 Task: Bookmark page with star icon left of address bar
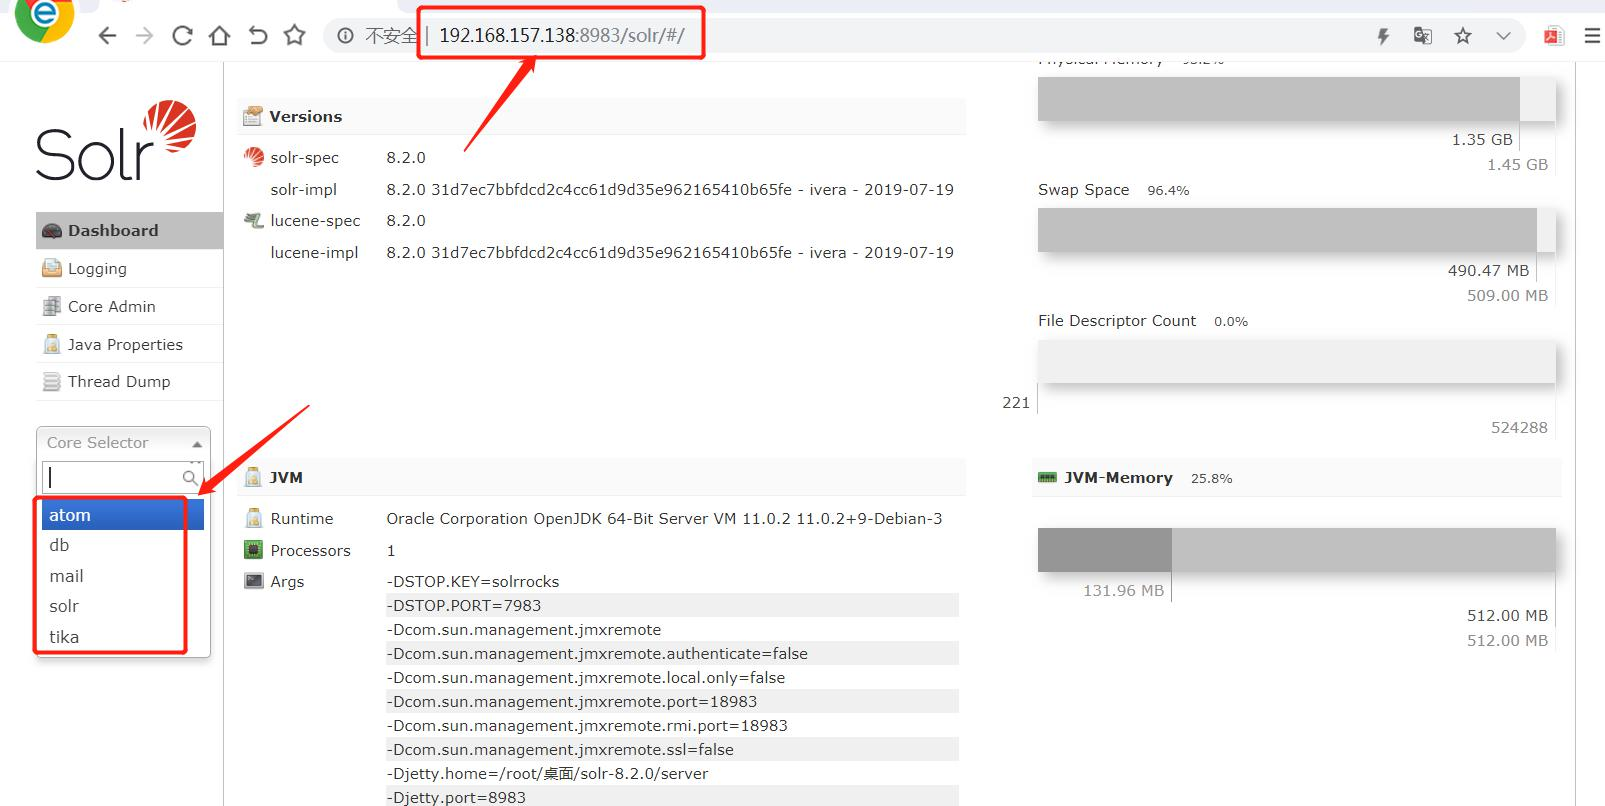(294, 36)
